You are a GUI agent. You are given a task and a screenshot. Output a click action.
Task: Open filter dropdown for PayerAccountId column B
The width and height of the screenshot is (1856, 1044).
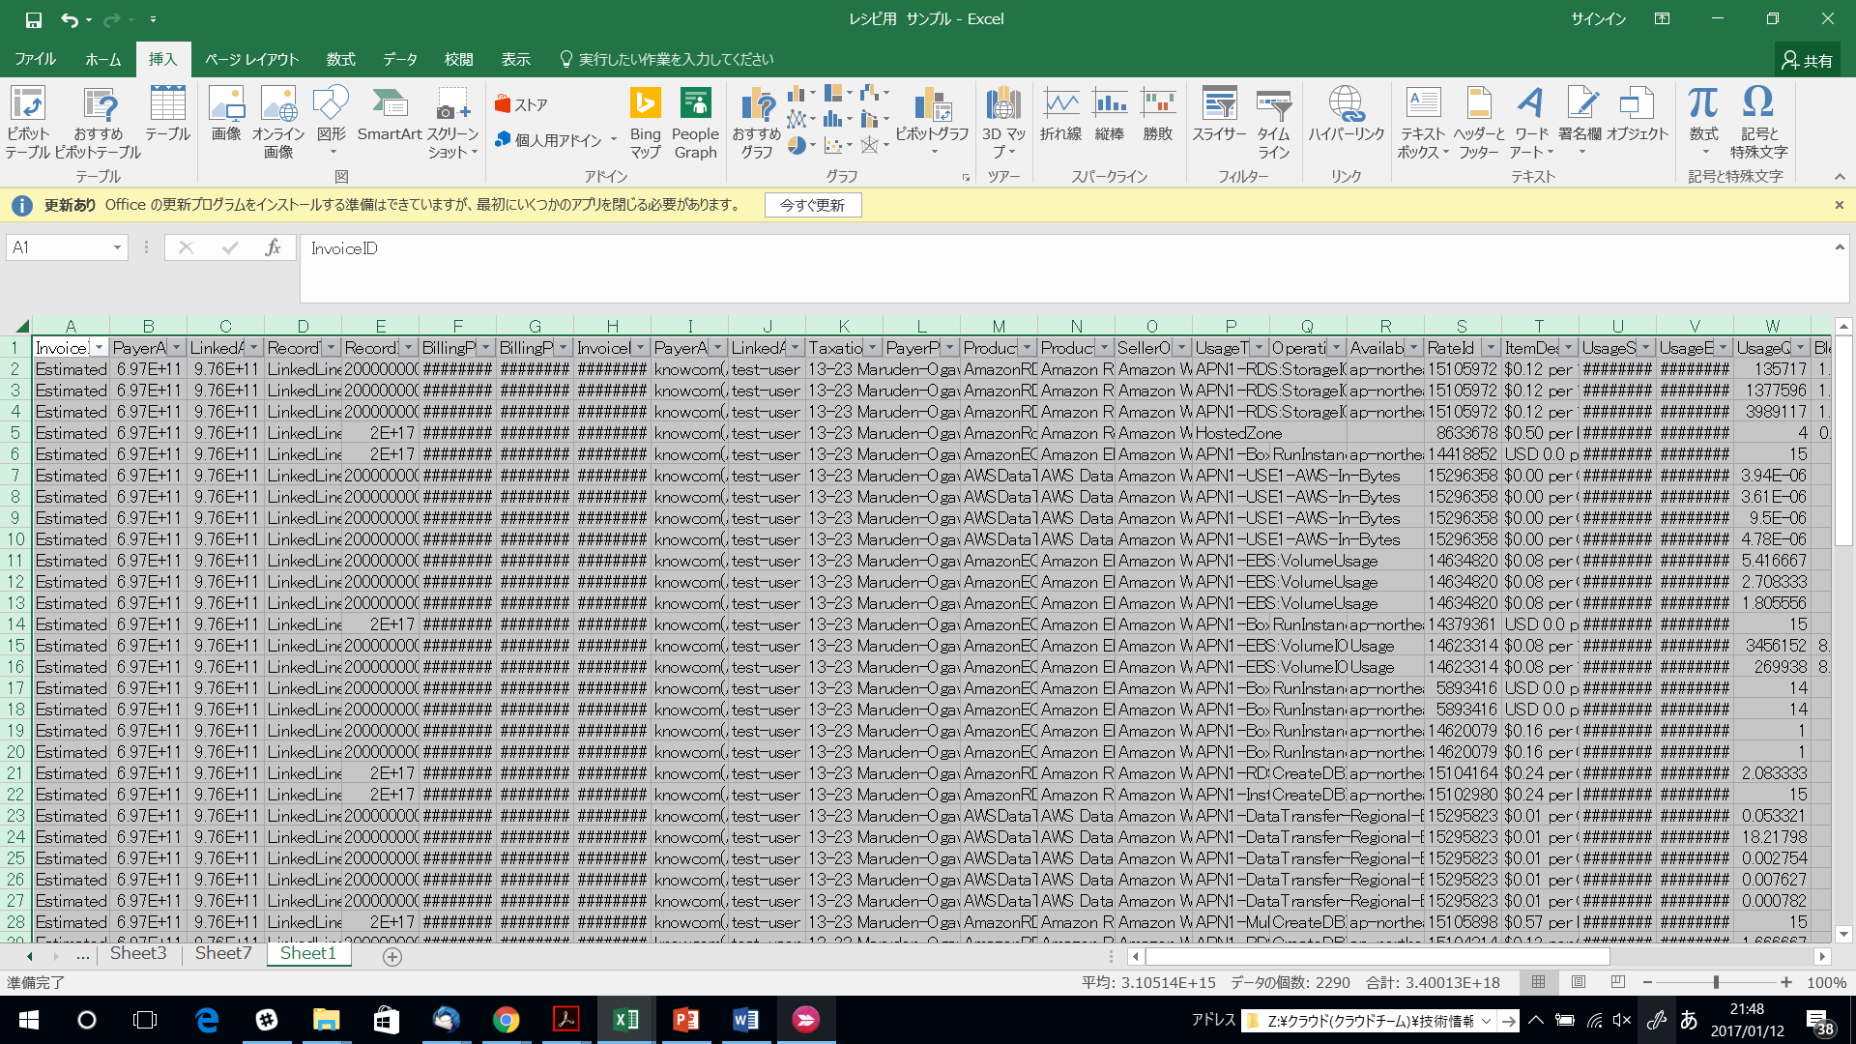coord(176,347)
